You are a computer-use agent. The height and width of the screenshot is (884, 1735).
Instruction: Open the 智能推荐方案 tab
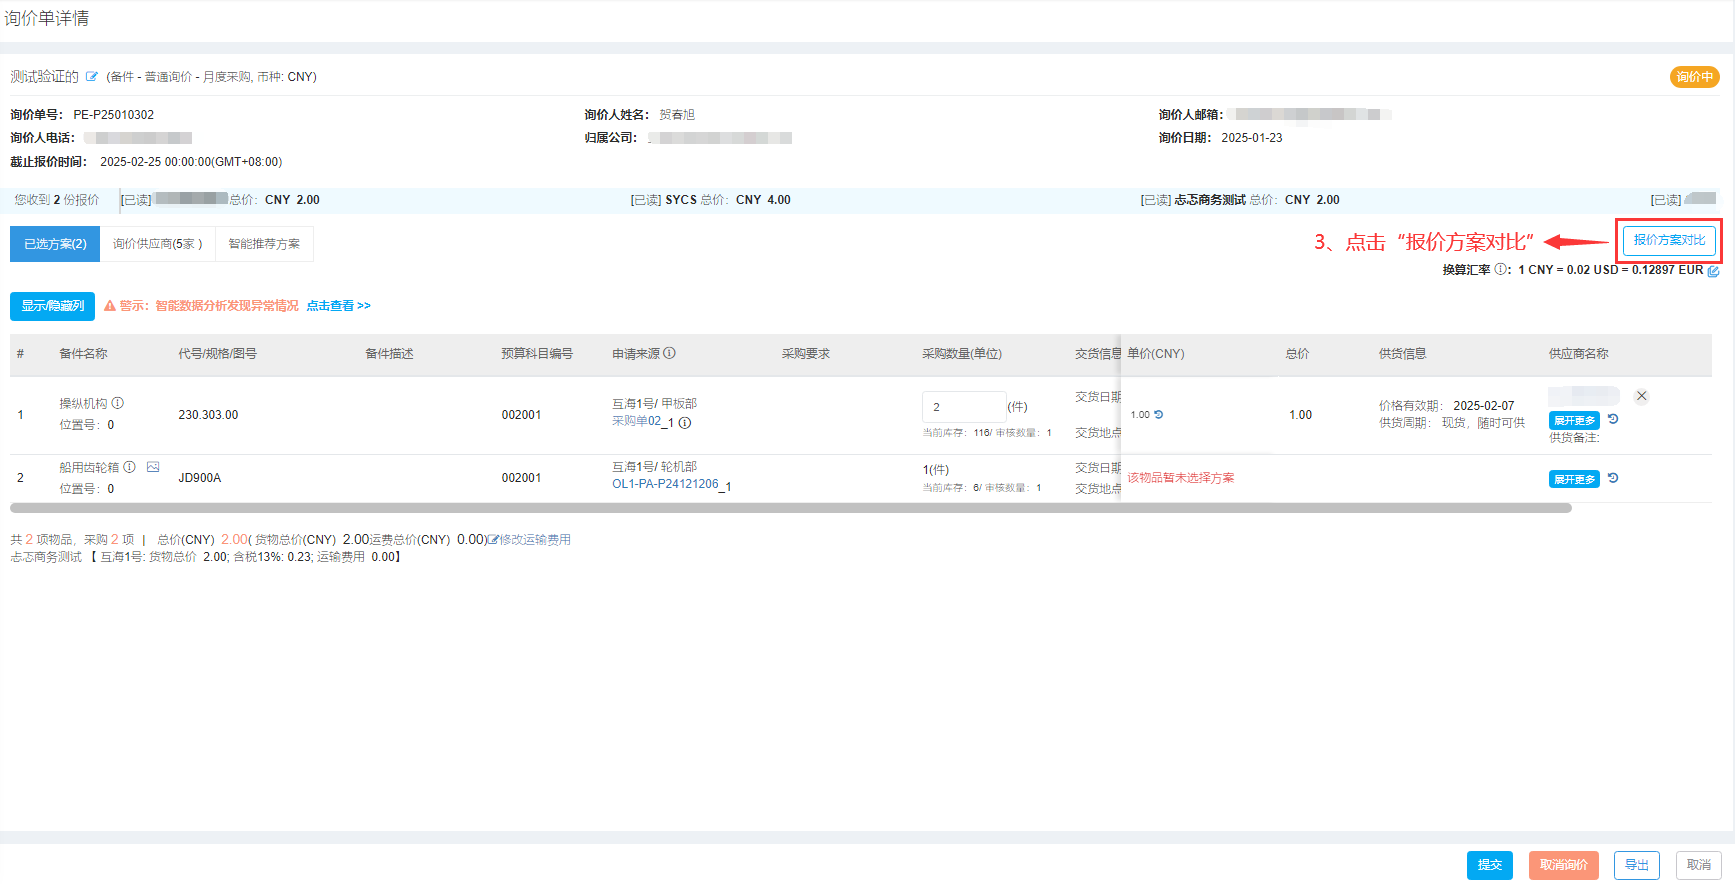pyautogui.click(x=264, y=244)
